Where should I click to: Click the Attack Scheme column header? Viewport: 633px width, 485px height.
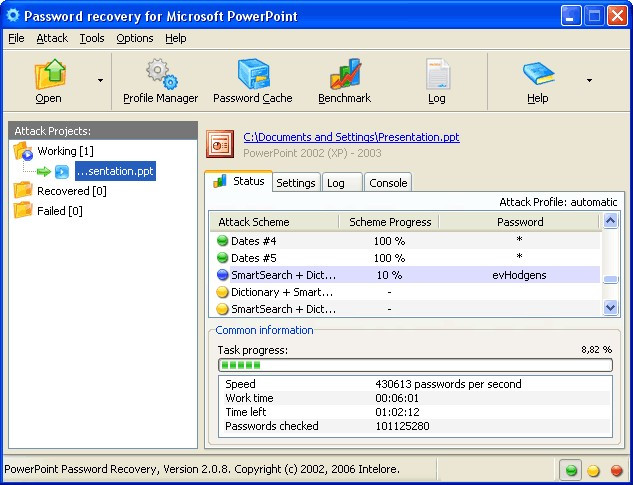274,222
